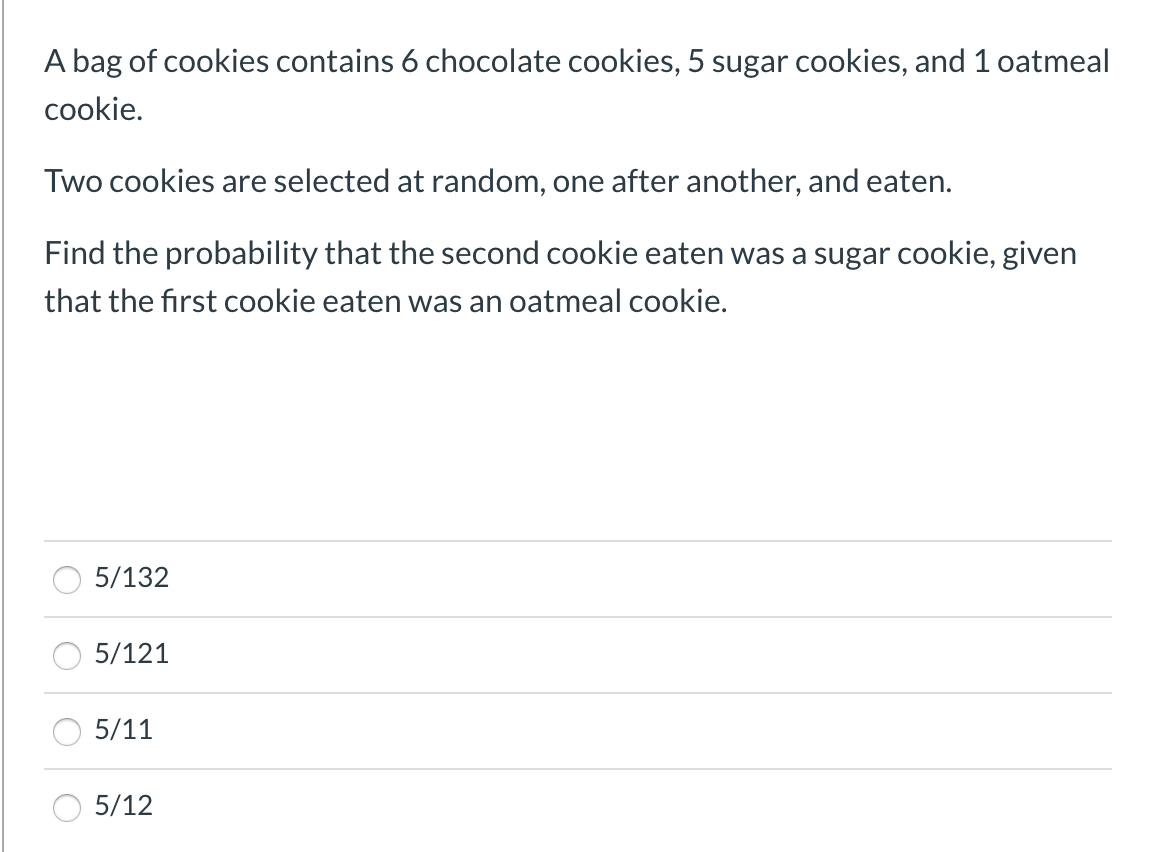Choose the radio circle beside 5/121
This screenshot has width=1152, height=852.
67,655
